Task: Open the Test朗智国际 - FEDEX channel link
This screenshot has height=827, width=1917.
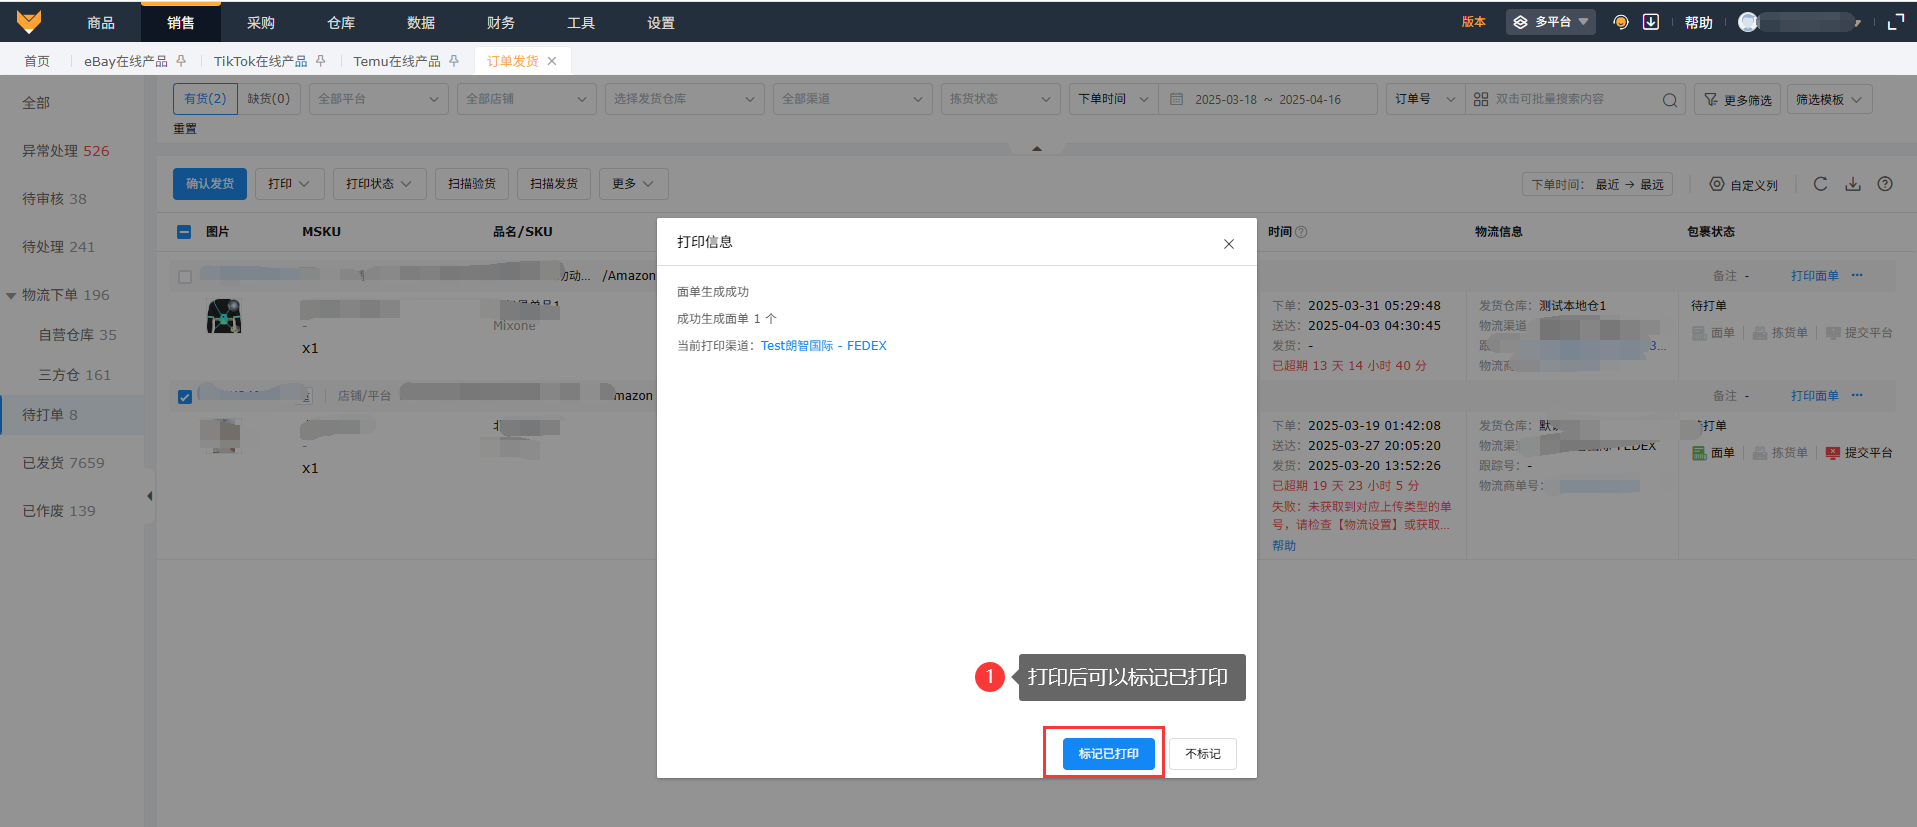Action: 824,346
